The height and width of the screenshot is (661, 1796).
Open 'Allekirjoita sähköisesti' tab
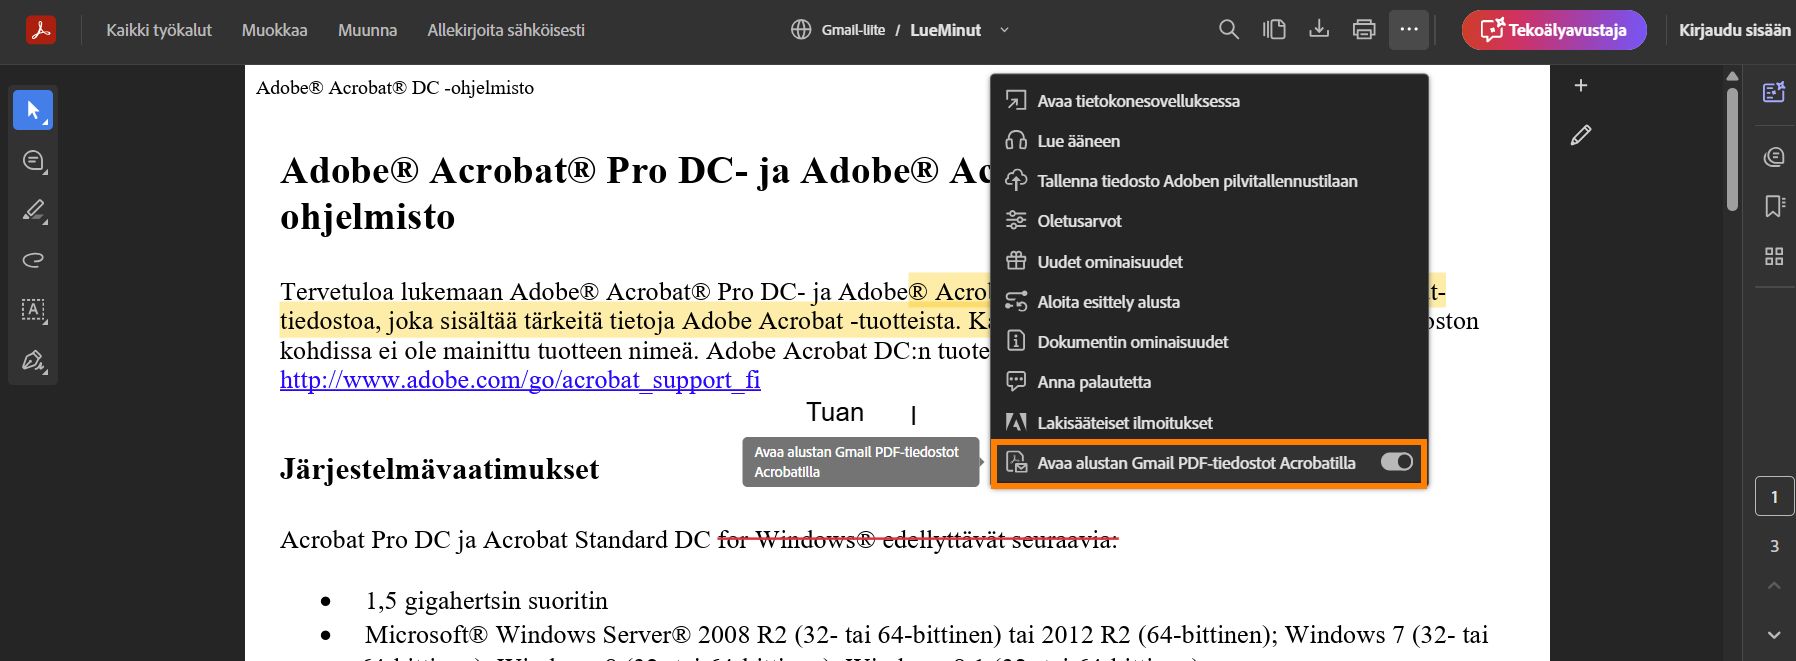[506, 30]
